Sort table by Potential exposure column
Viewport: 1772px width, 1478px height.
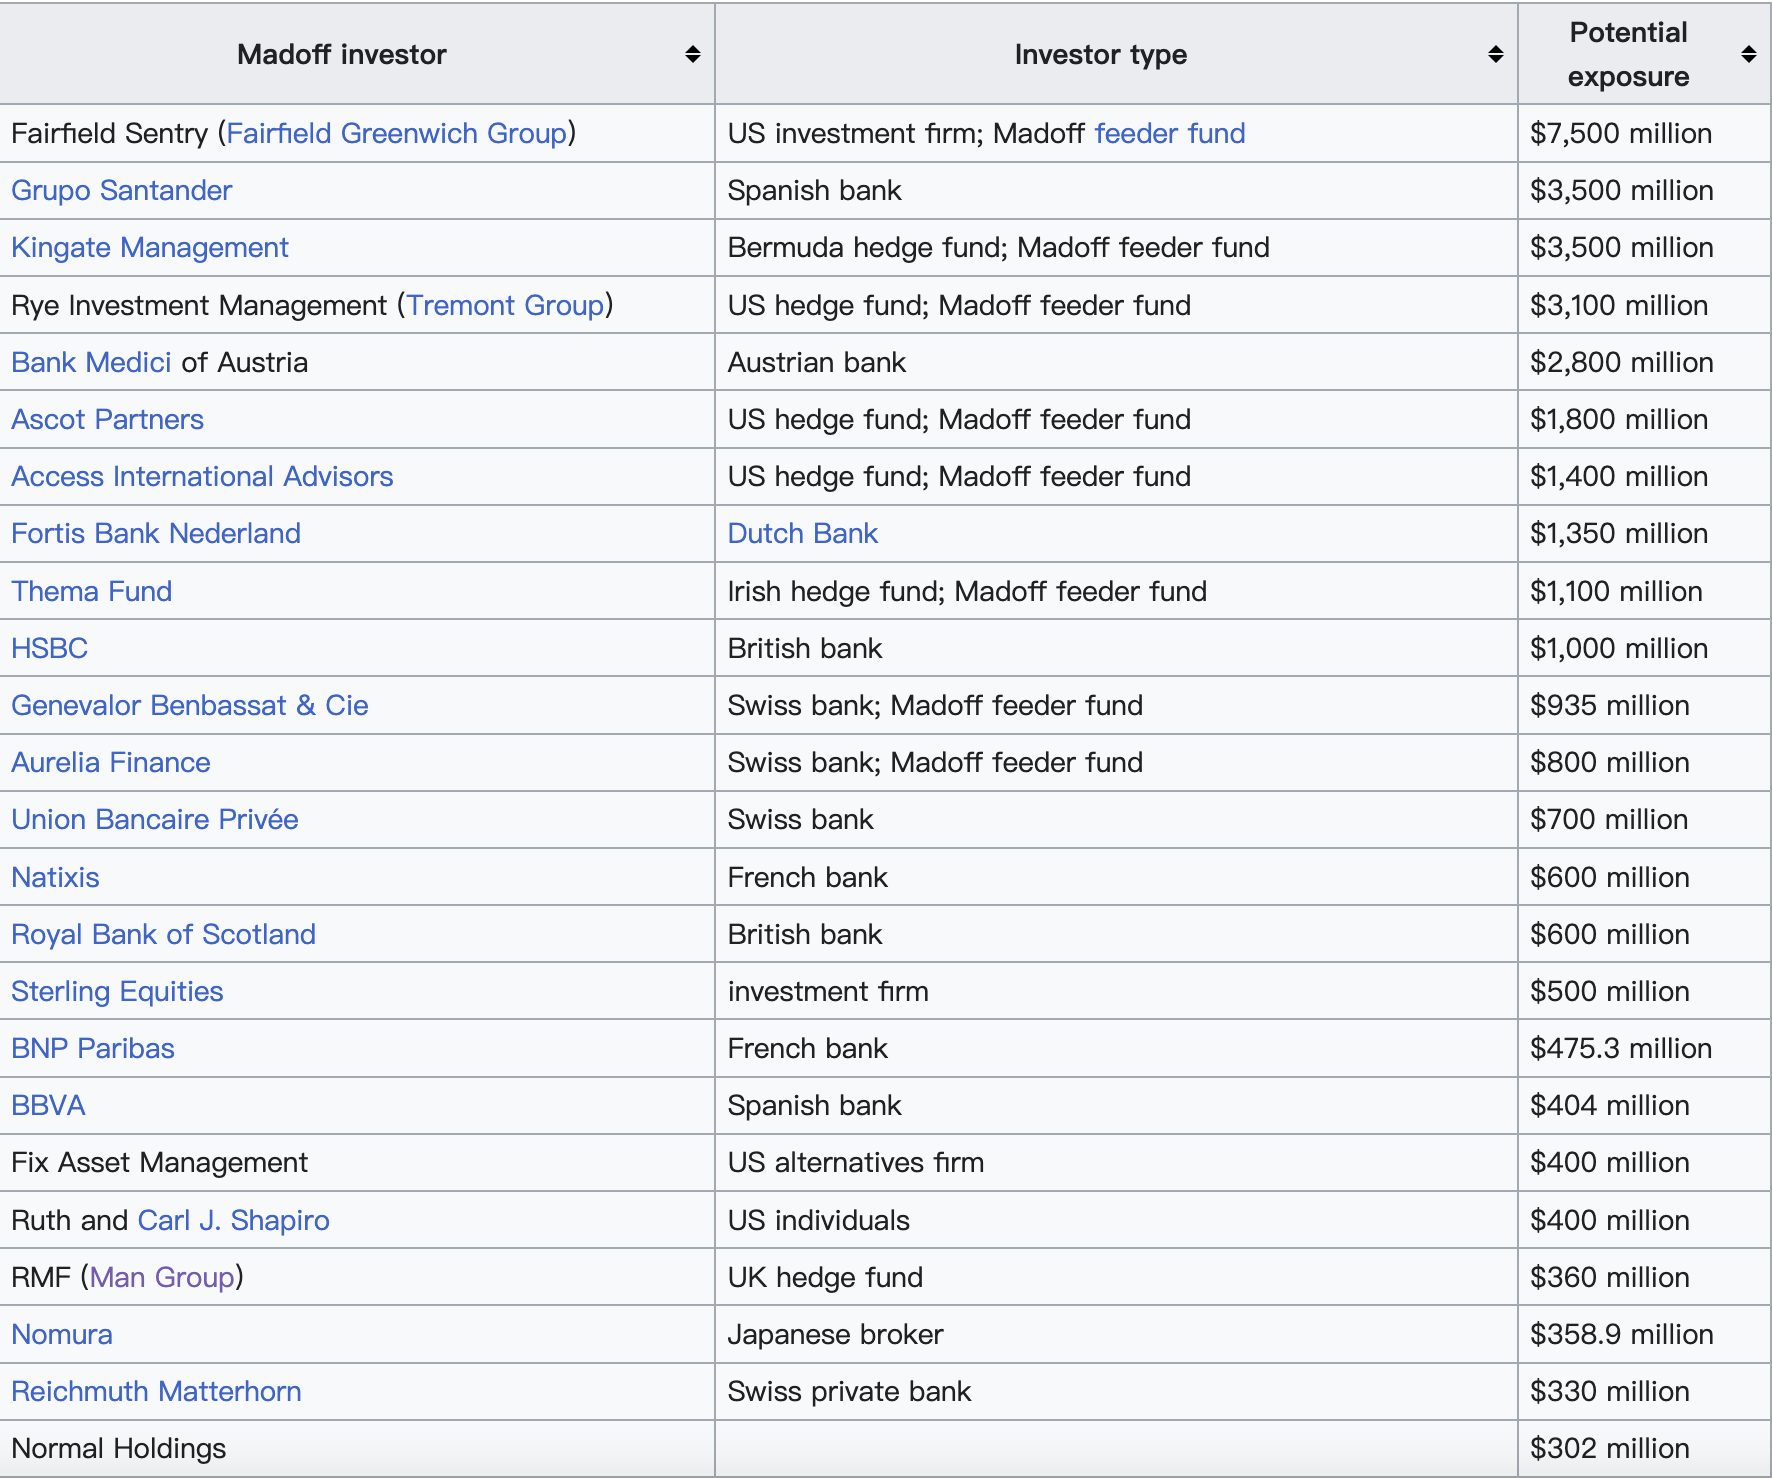[1748, 54]
